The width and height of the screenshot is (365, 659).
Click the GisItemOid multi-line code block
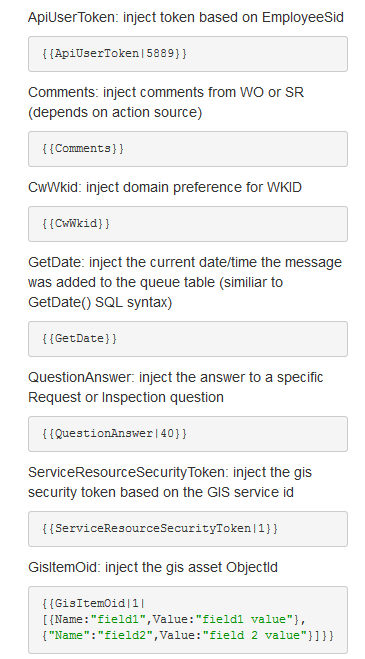[x=188, y=619]
